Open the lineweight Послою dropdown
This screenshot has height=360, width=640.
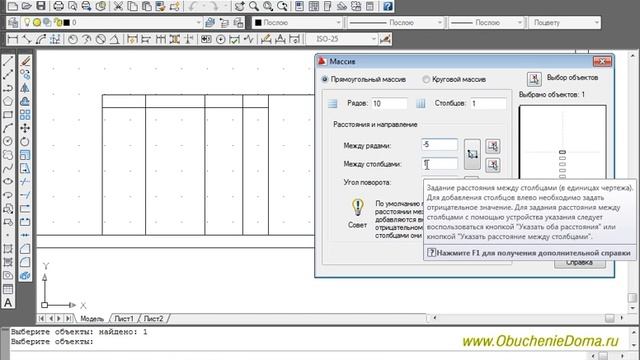[x=486, y=22]
